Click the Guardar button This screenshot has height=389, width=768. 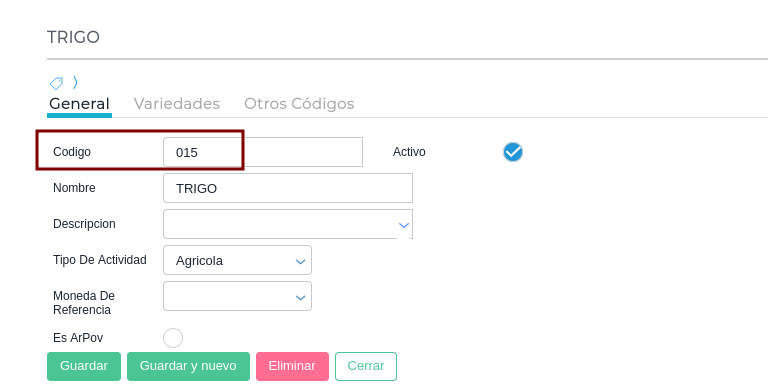(x=84, y=366)
